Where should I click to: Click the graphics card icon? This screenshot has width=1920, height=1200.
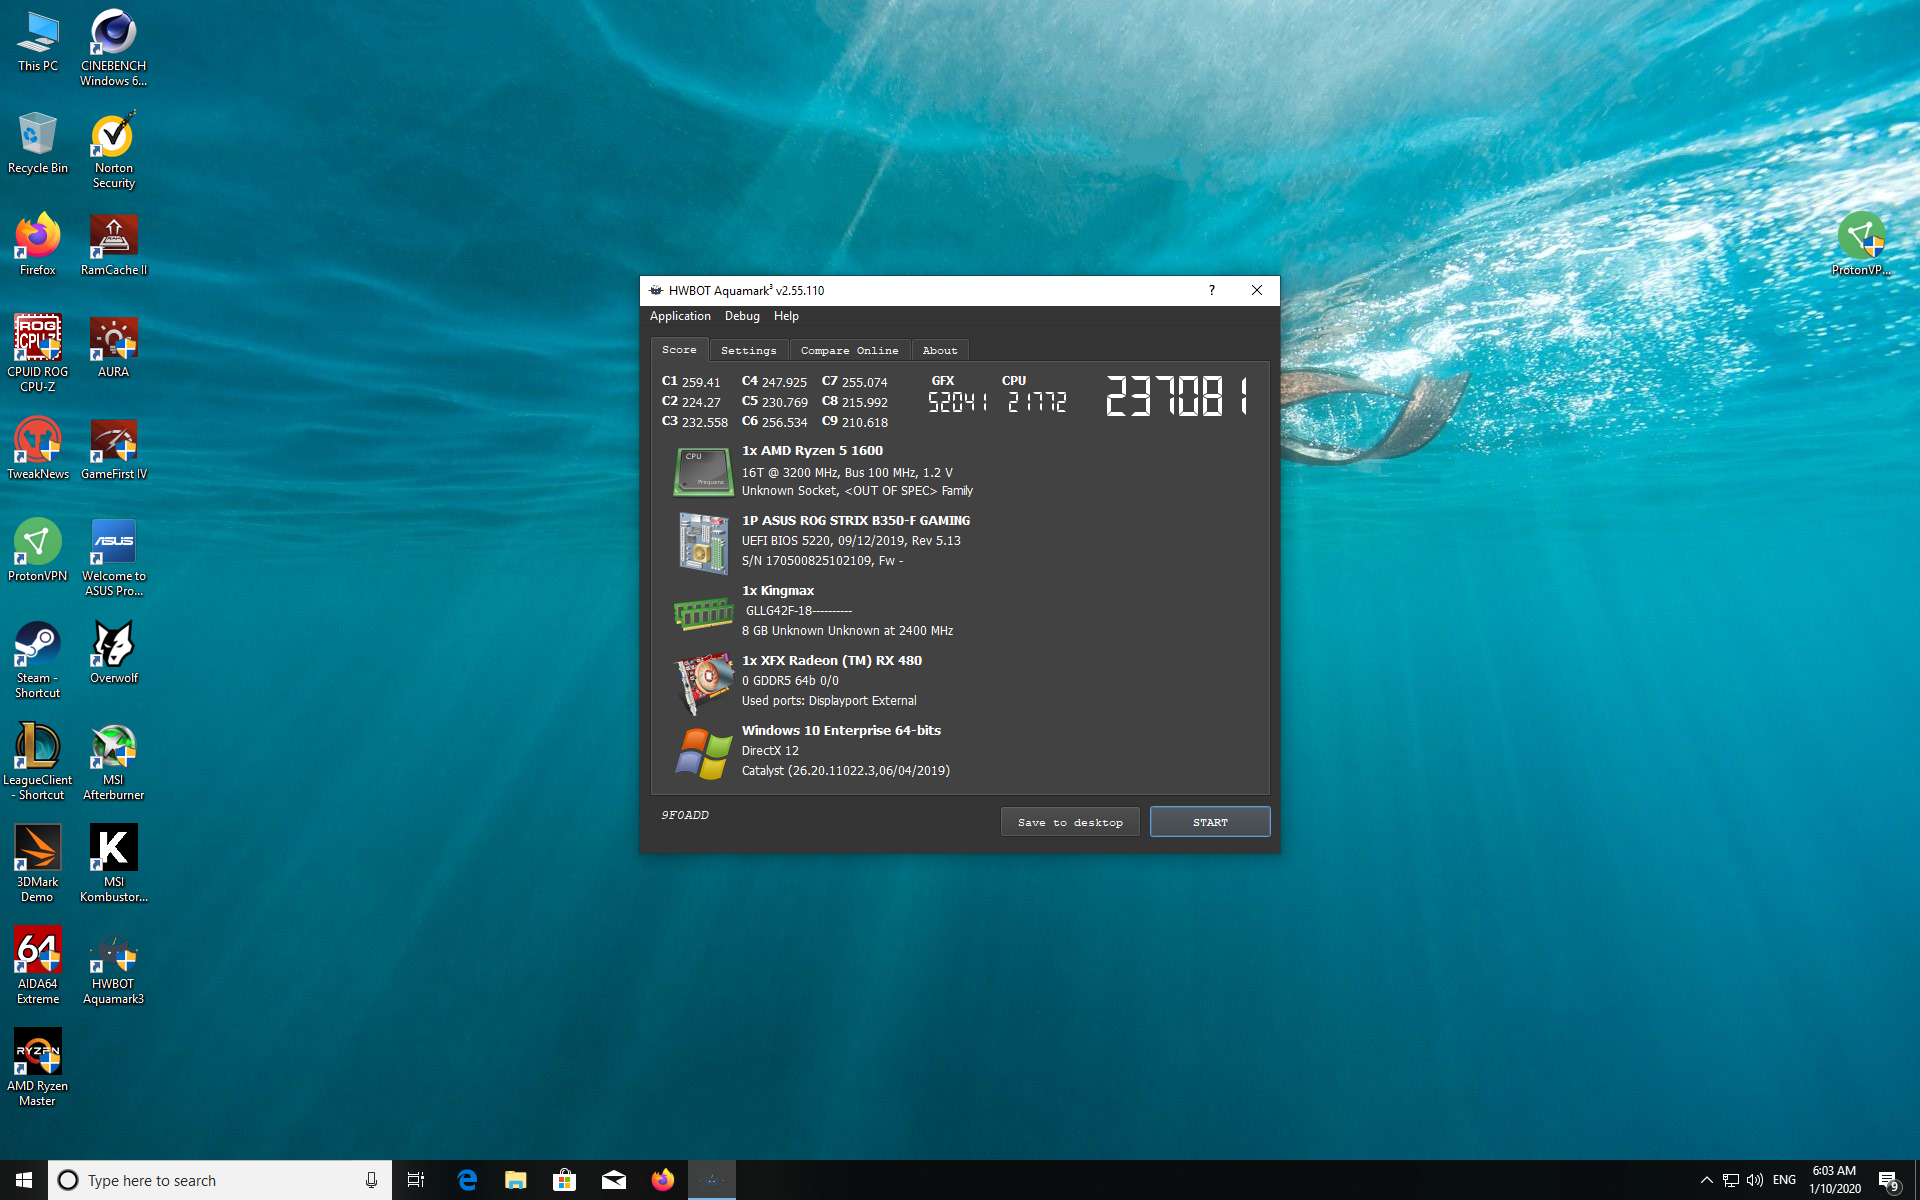[x=704, y=684]
